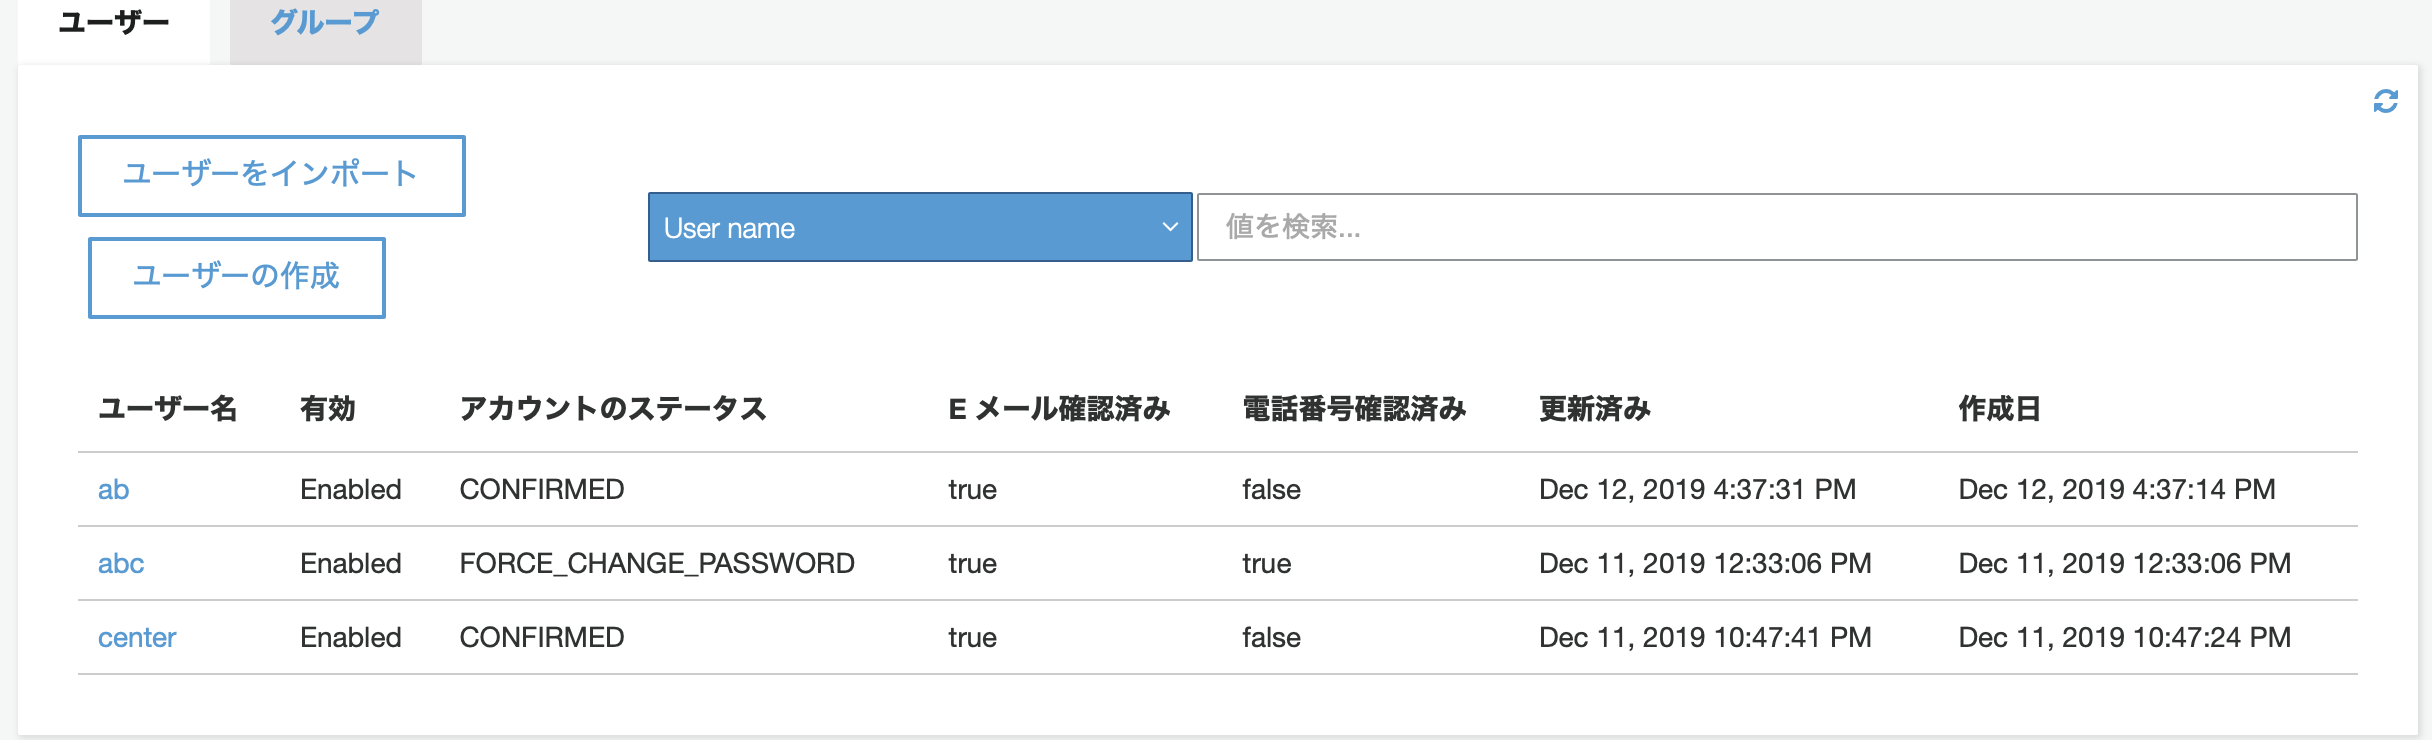Click Dec 12, 2019 4:37:14 PM
The height and width of the screenshot is (740, 2432).
2117,489
